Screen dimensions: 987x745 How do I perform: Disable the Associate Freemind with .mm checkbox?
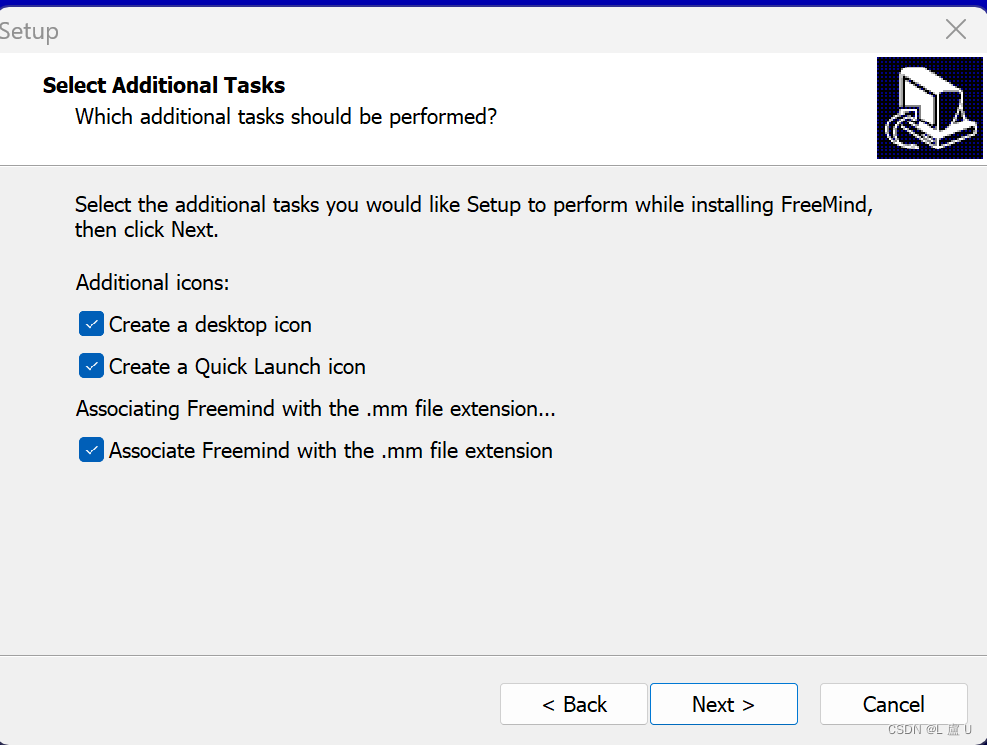(x=92, y=450)
